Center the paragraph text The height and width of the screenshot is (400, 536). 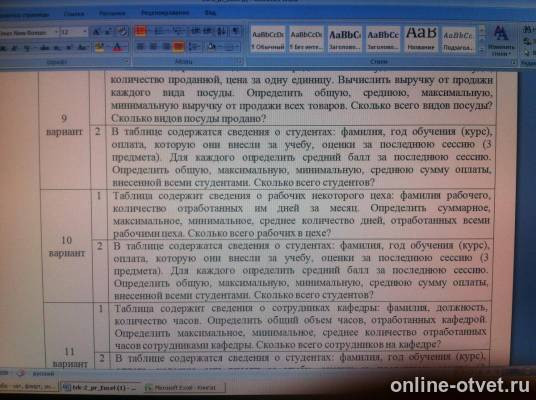[153, 46]
